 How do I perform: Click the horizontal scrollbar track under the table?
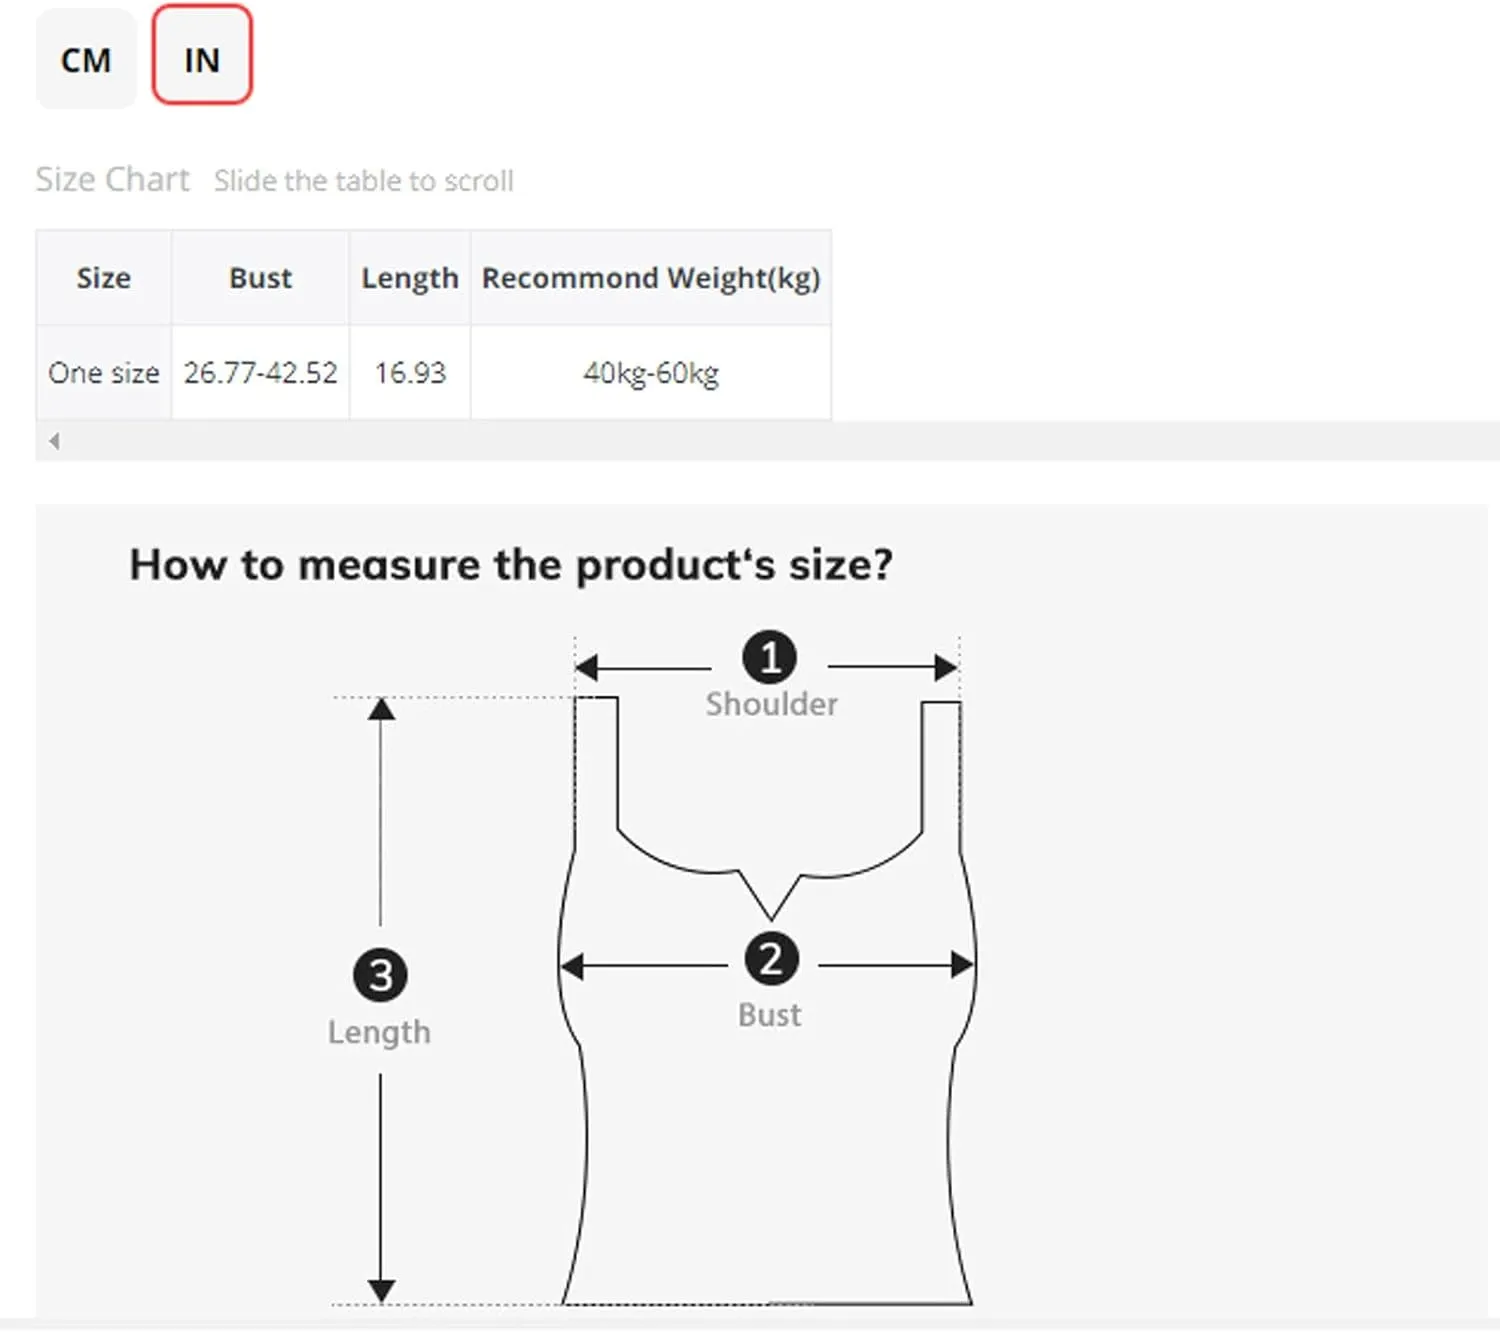tap(768, 441)
